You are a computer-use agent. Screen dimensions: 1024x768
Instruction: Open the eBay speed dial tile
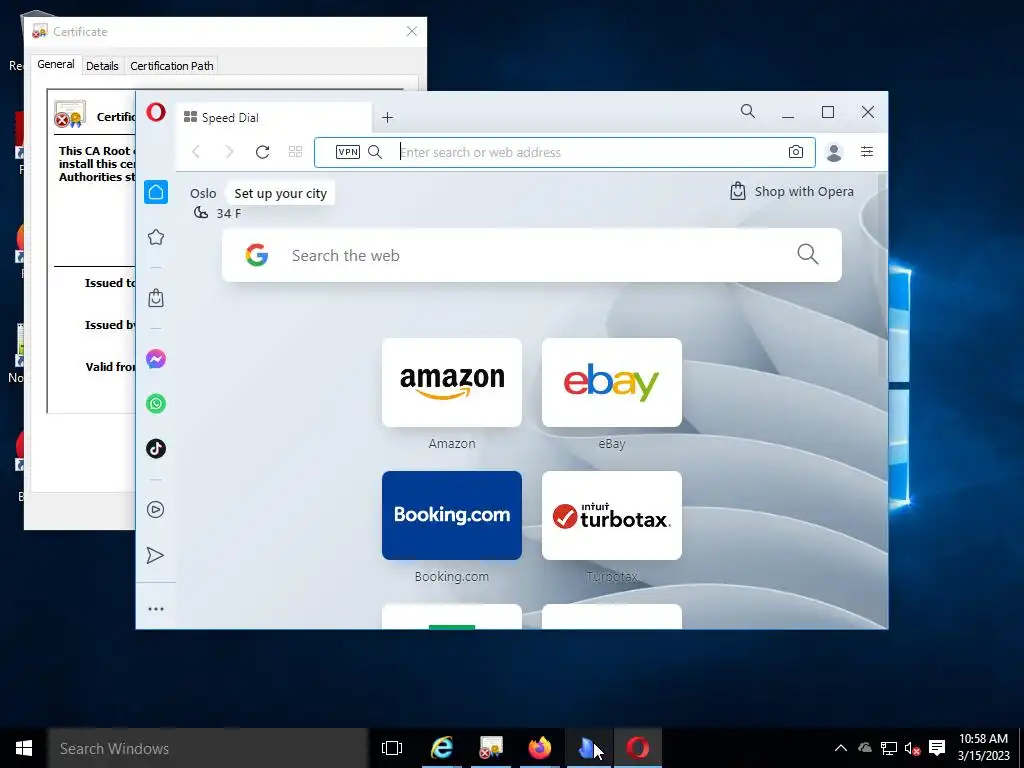[x=612, y=383]
